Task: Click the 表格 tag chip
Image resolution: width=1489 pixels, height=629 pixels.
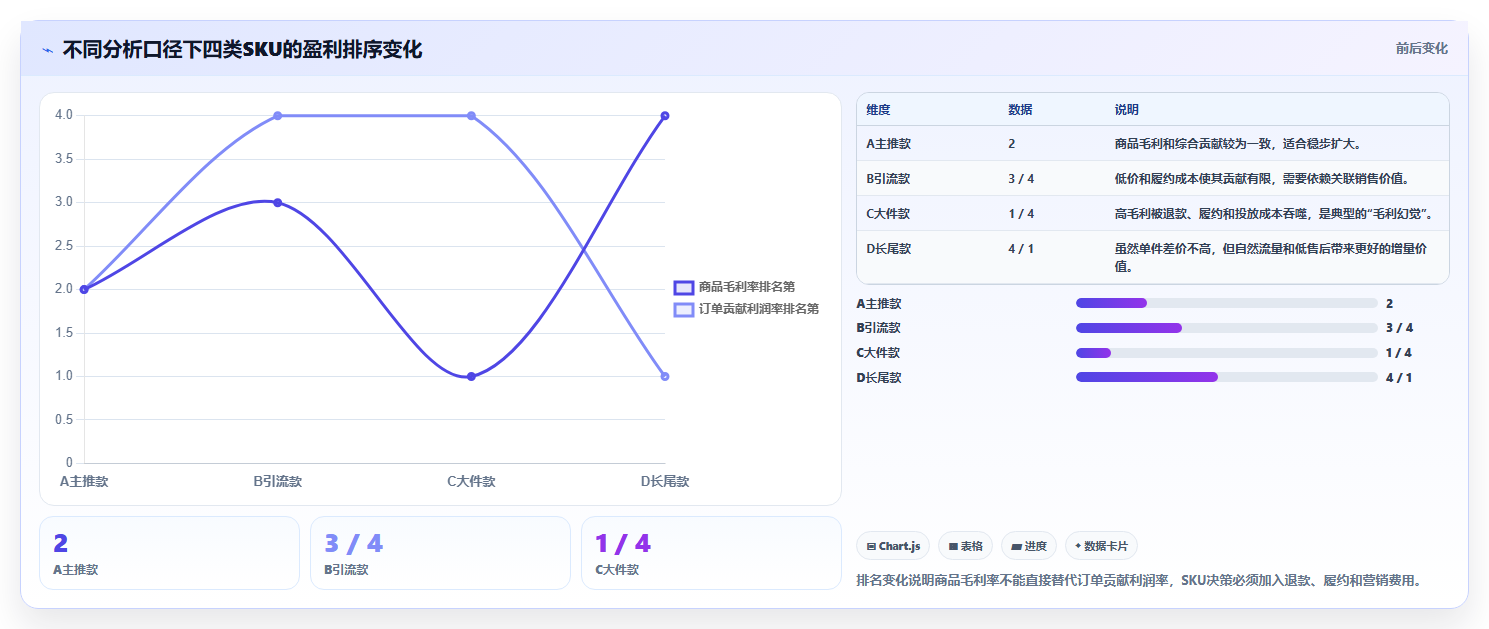Action: click(965, 546)
